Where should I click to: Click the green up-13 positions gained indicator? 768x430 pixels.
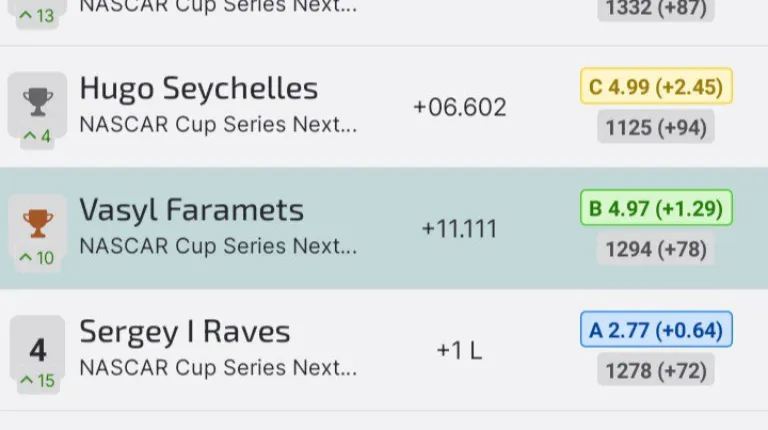click(37, 15)
